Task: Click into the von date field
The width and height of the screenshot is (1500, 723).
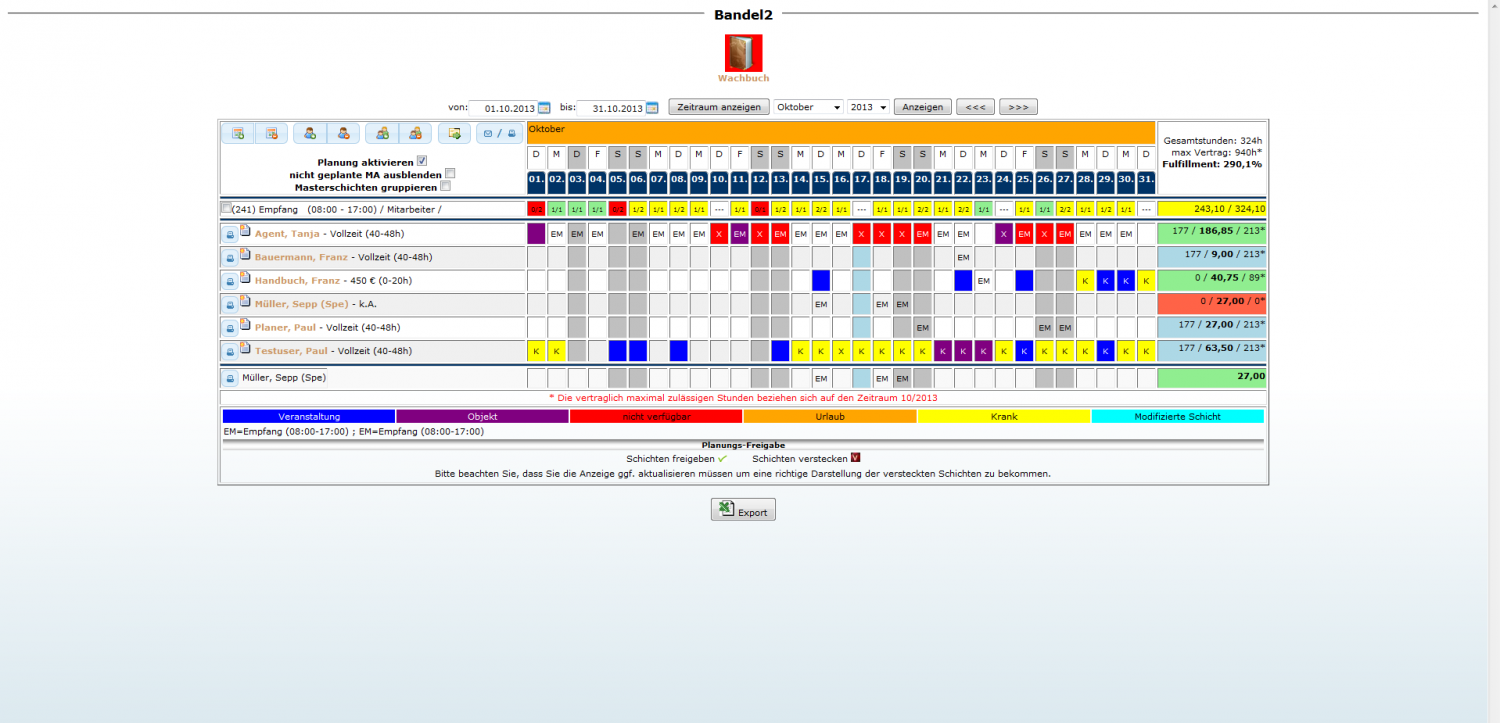Action: click(502, 108)
